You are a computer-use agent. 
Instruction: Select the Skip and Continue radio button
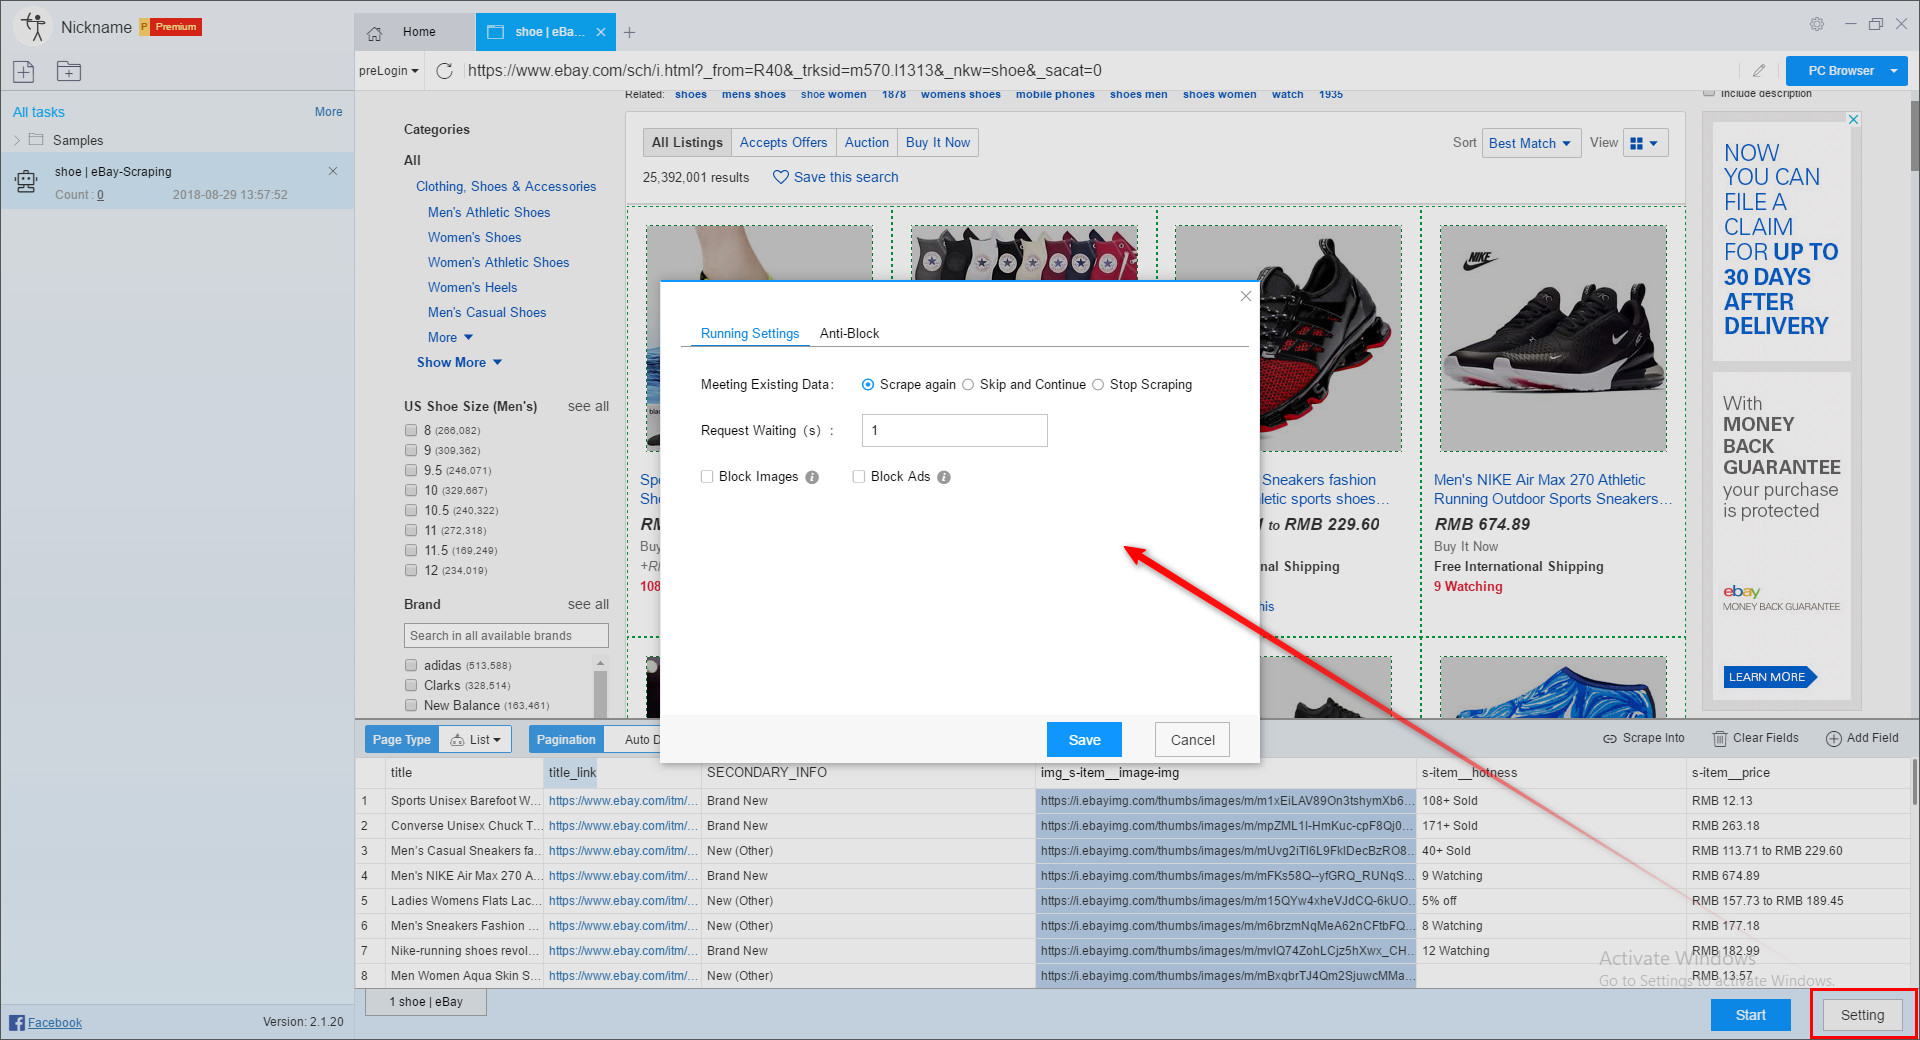click(968, 384)
